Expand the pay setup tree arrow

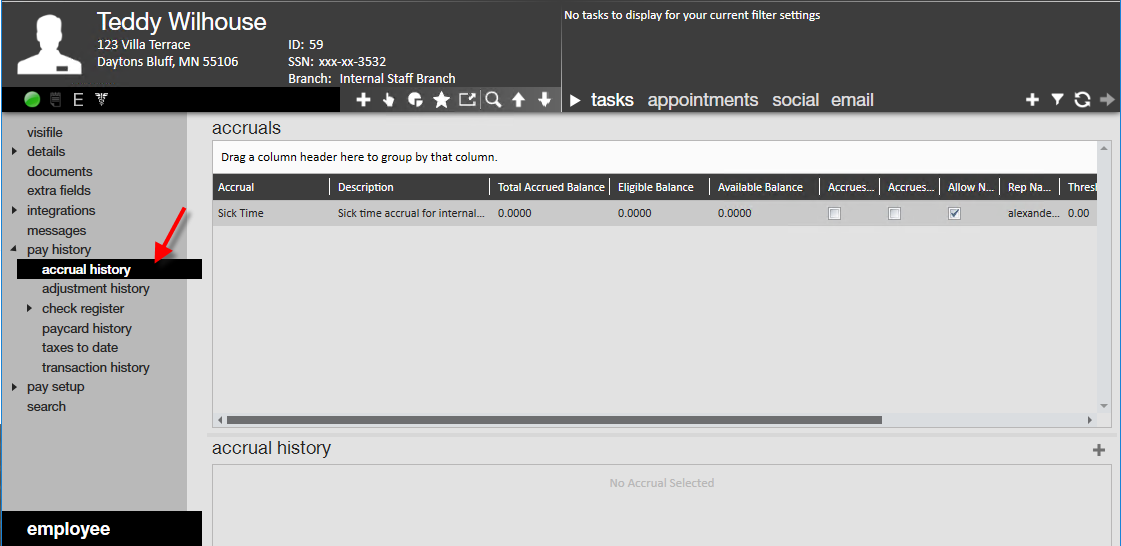(14, 387)
